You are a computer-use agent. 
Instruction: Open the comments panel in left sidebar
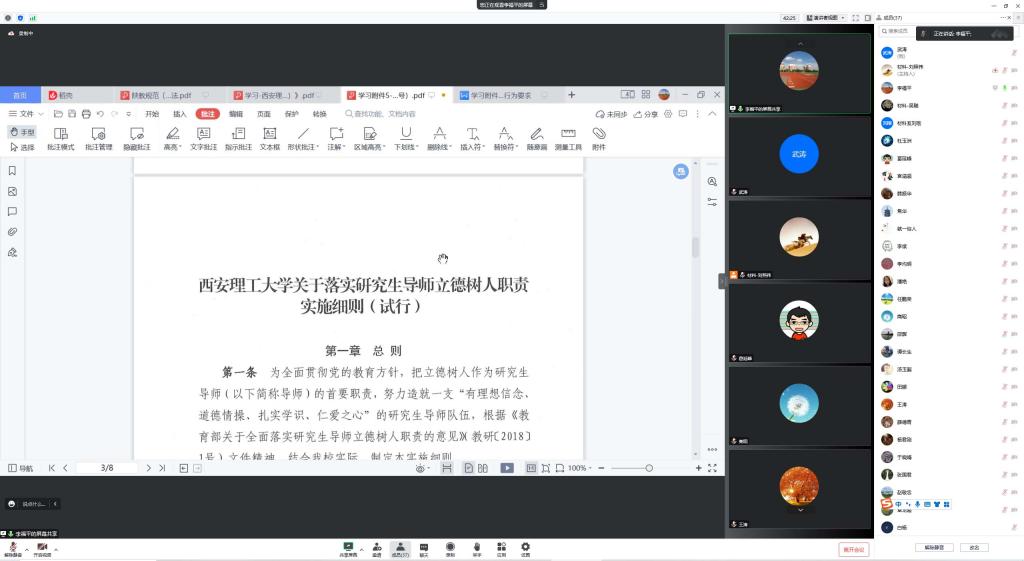pos(12,212)
